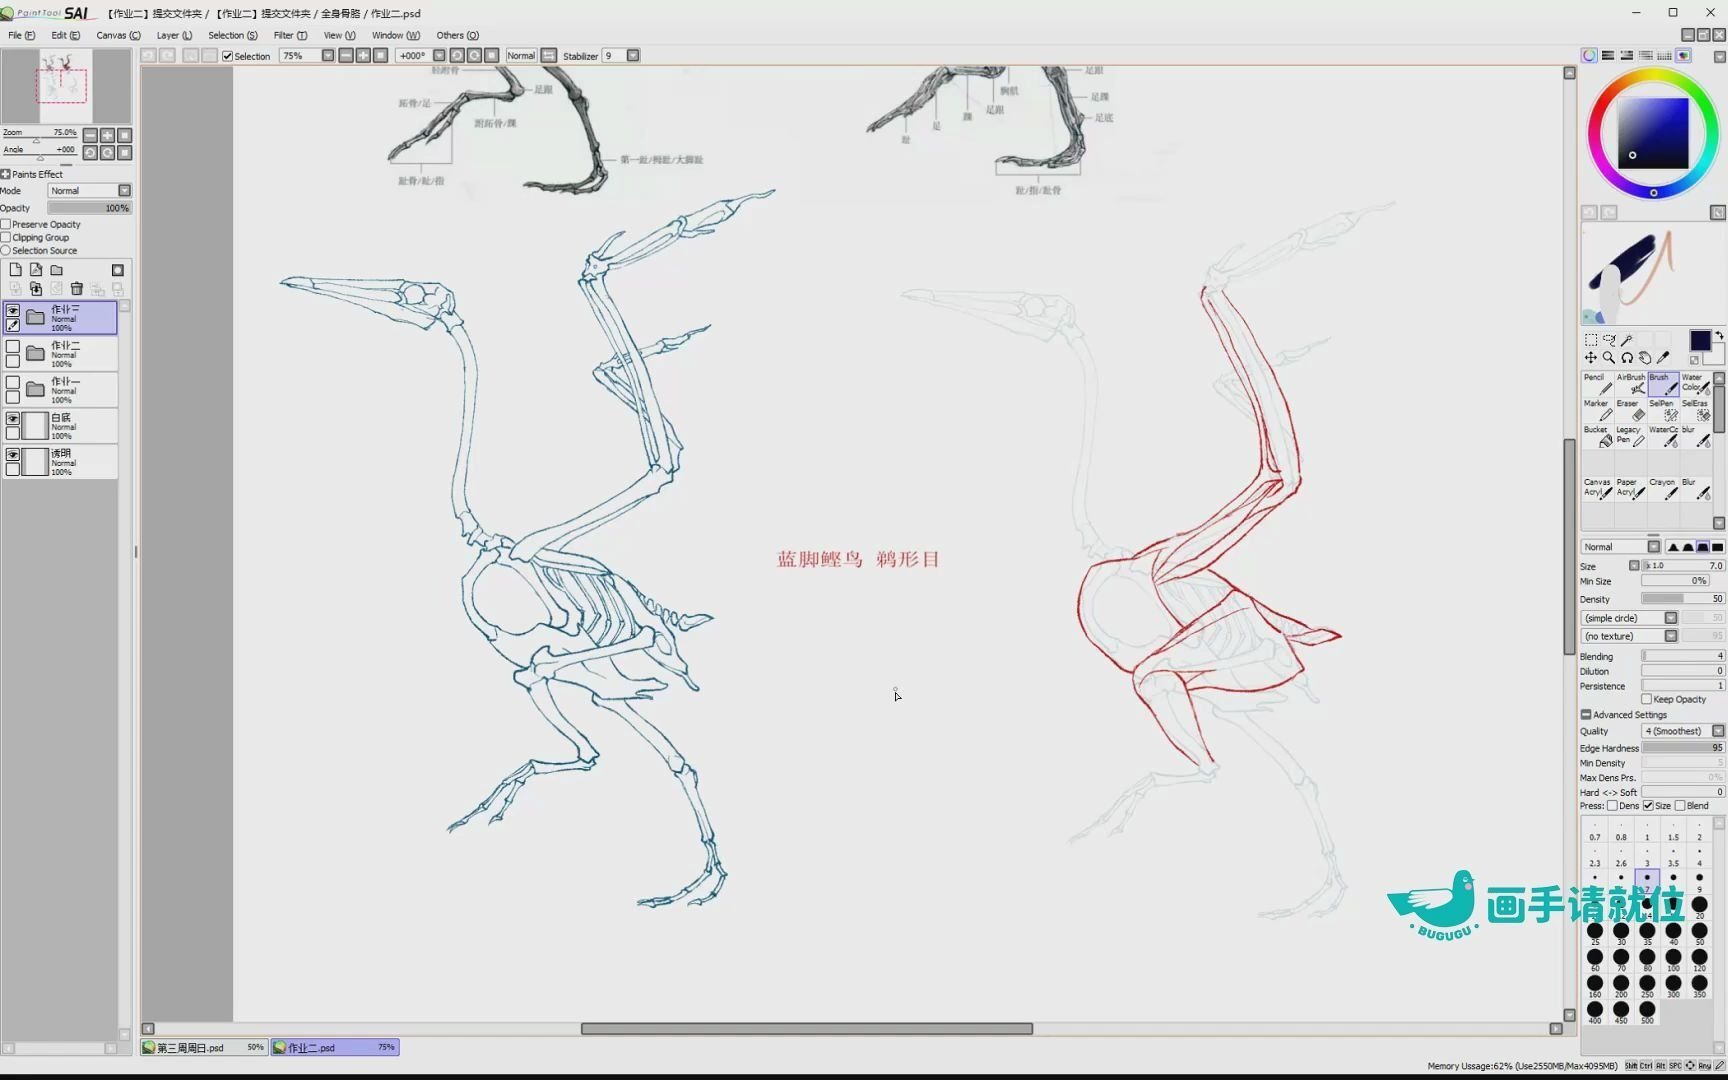Create a new linework layer

point(36,270)
